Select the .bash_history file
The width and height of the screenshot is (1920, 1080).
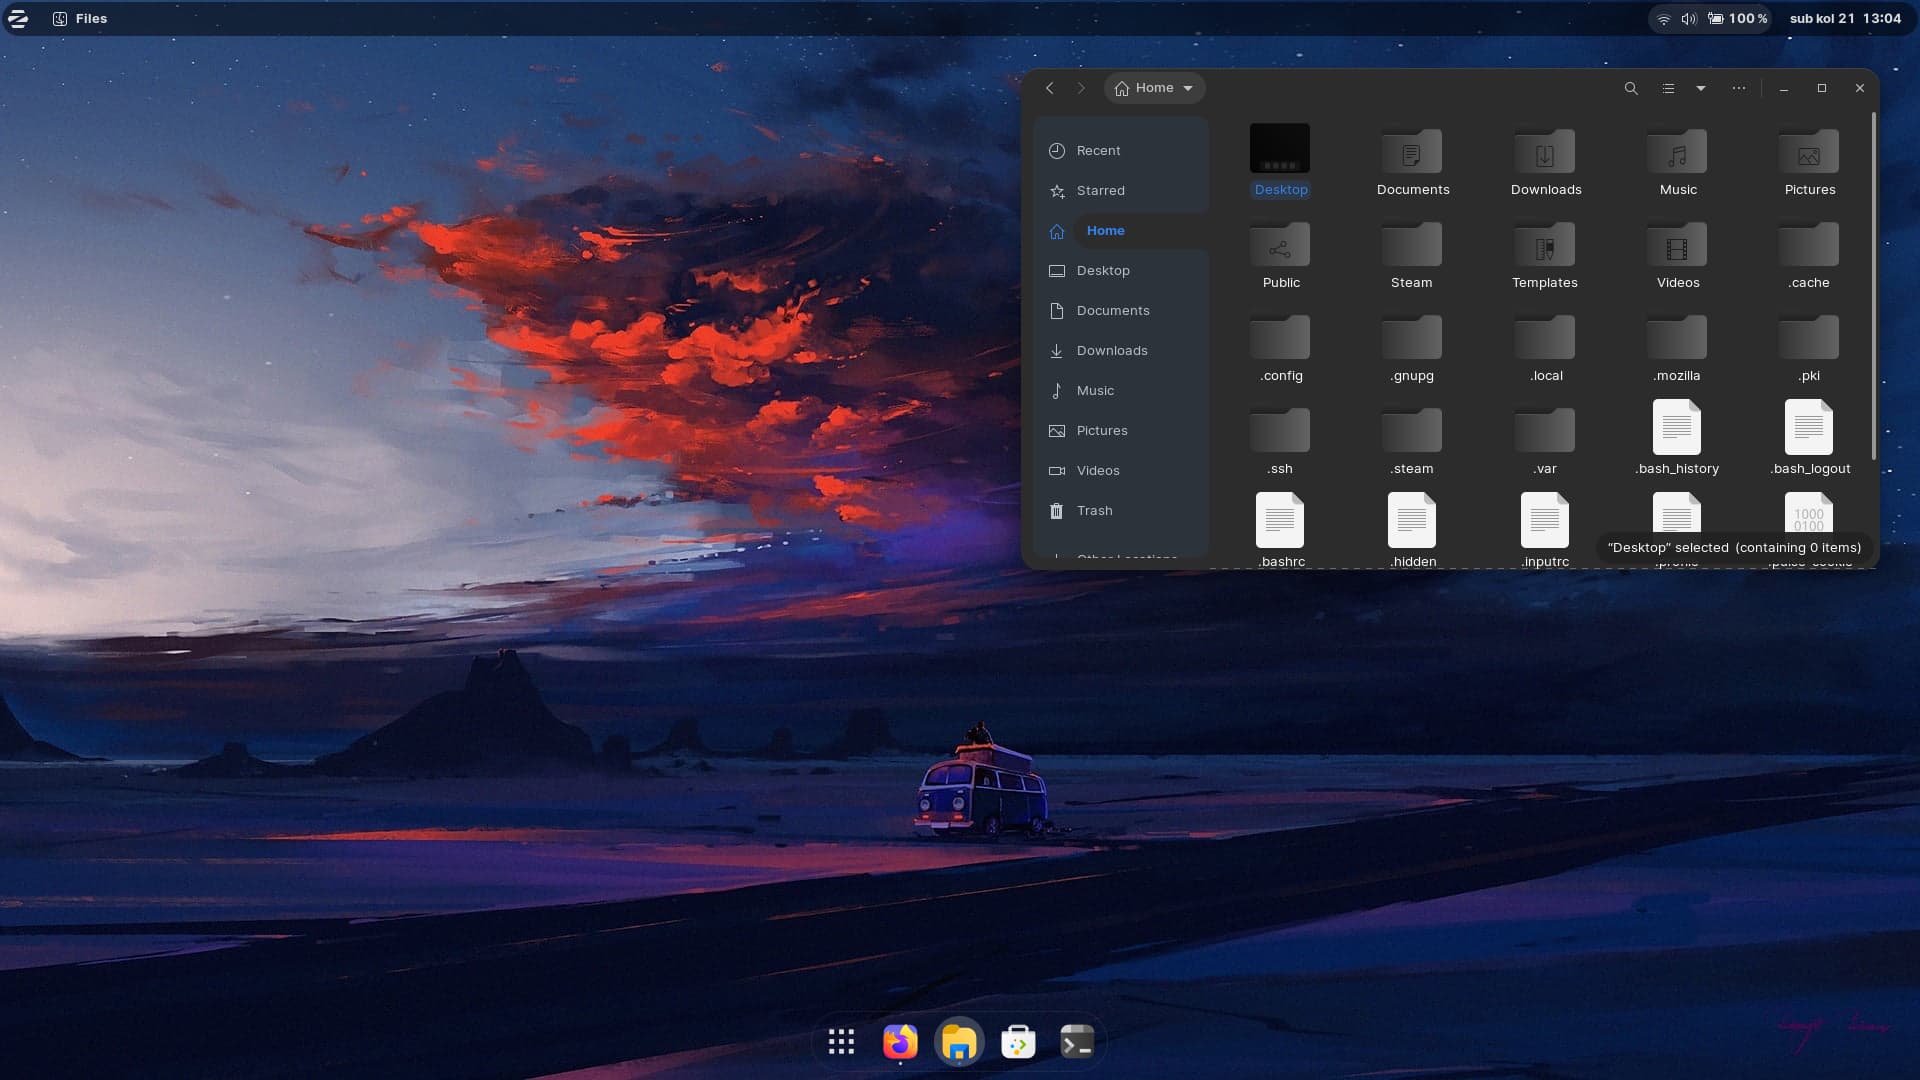pyautogui.click(x=1677, y=427)
